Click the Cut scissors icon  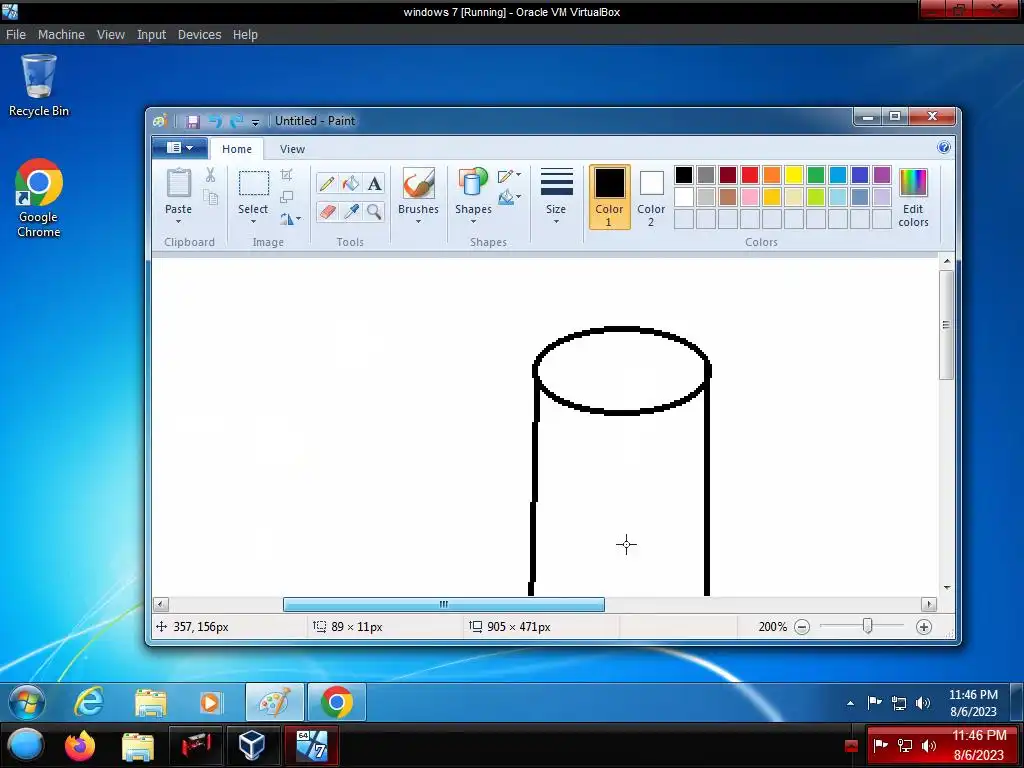[210, 174]
